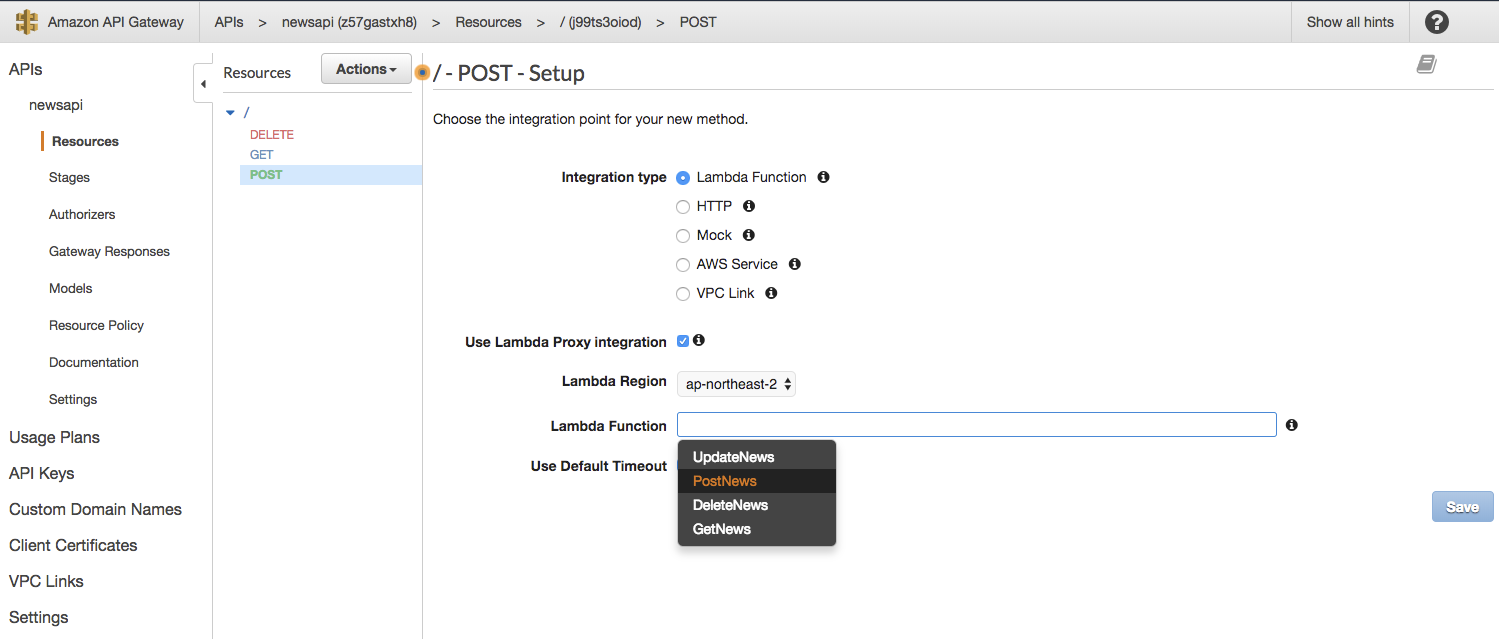Click the info icon next to Mock

click(x=749, y=235)
